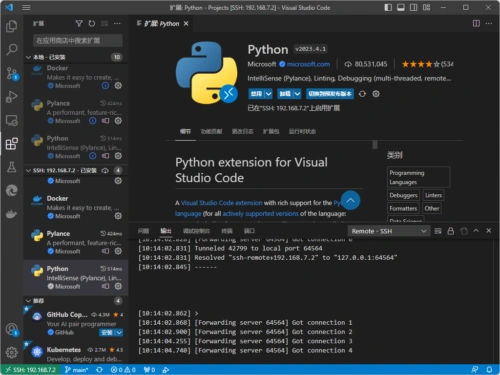
Task: Click the sync icon beside pre-release button
Action: tap(362, 94)
